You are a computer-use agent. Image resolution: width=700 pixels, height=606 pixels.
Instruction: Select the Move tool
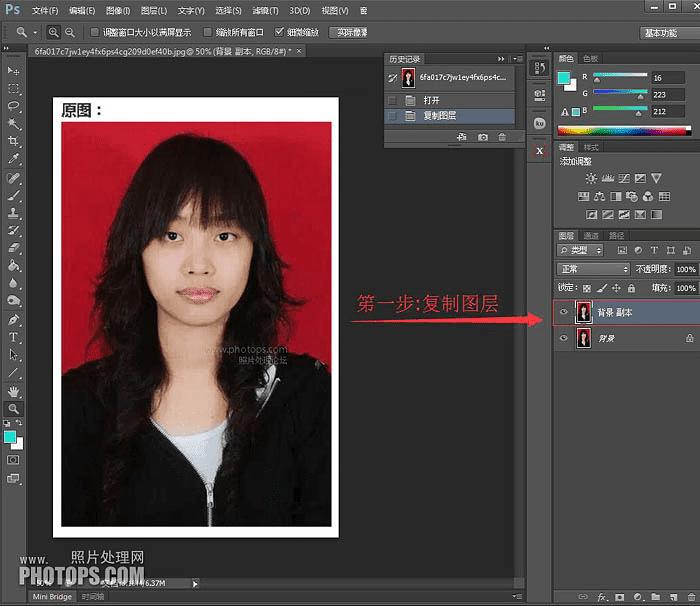14,71
